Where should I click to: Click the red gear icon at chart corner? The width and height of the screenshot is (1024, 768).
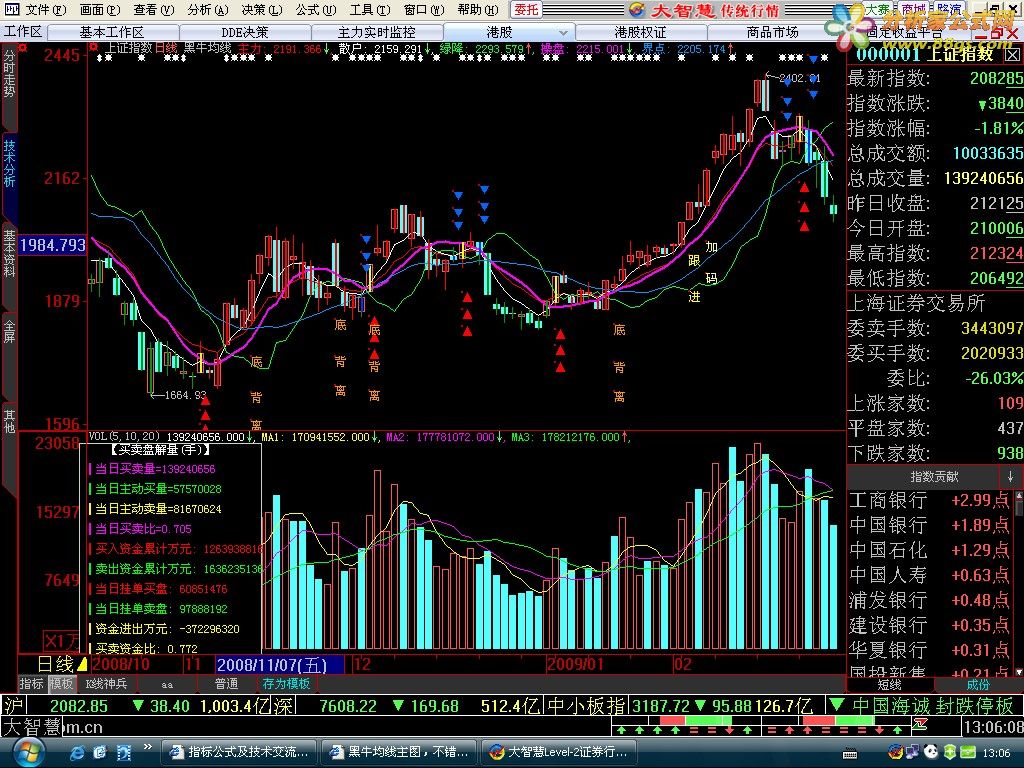pos(93,47)
